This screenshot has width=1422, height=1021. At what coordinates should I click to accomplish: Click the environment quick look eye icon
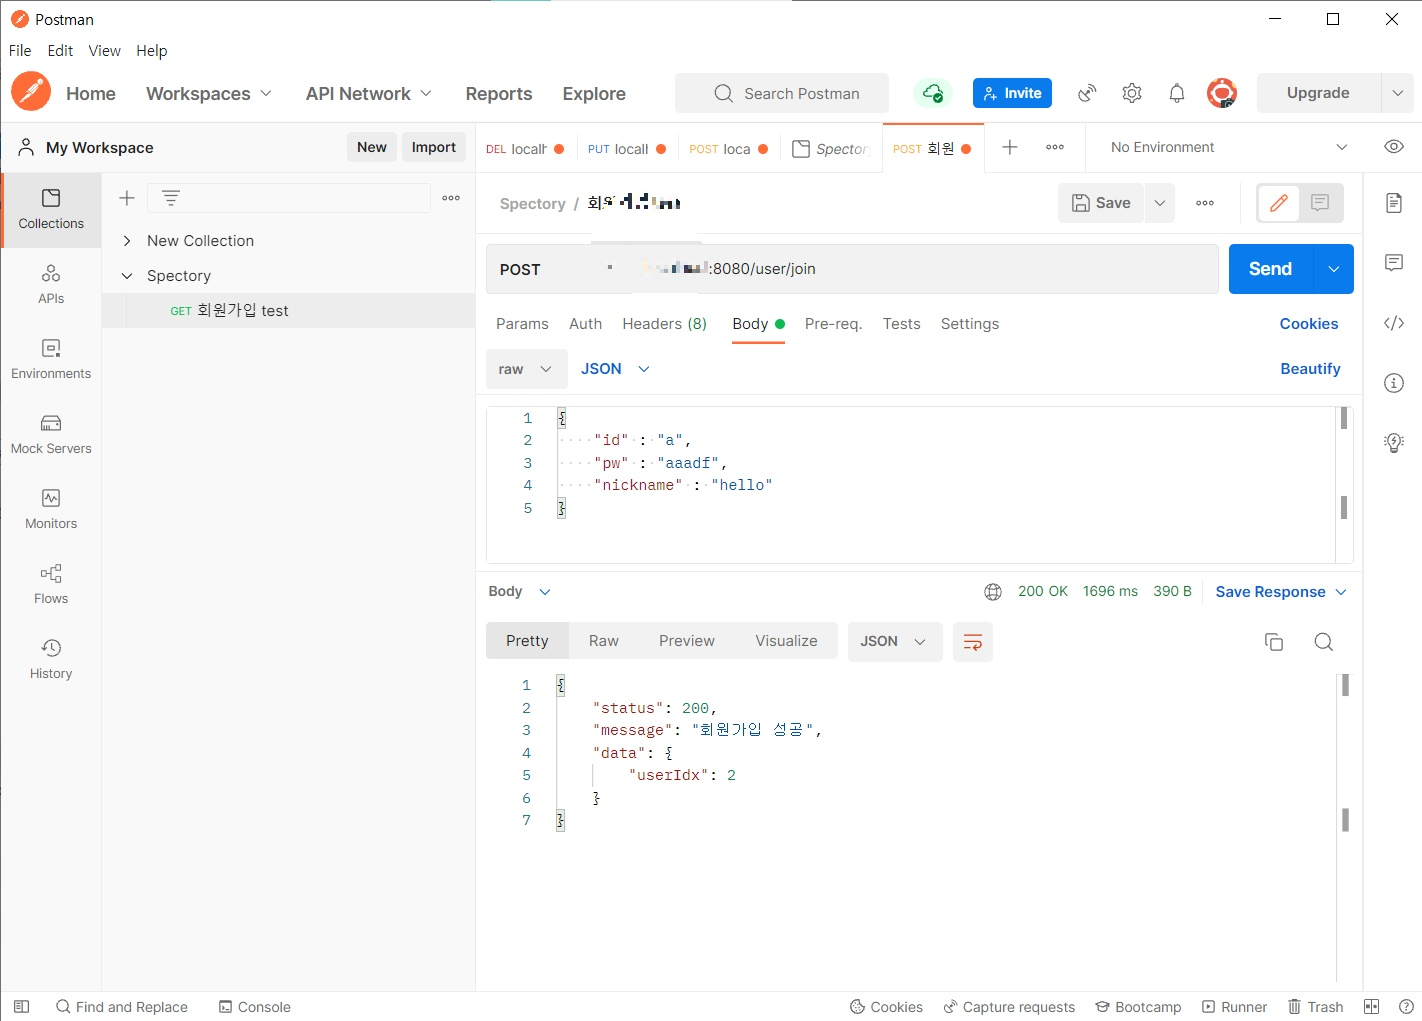click(1394, 147)
